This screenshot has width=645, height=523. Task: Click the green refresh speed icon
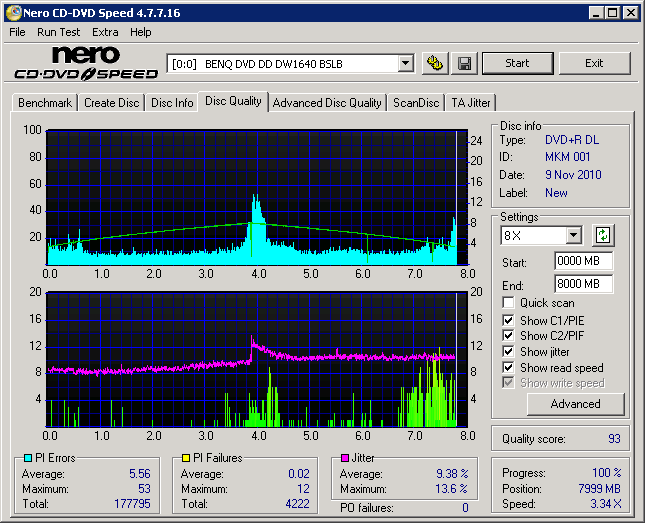(603, 236)
